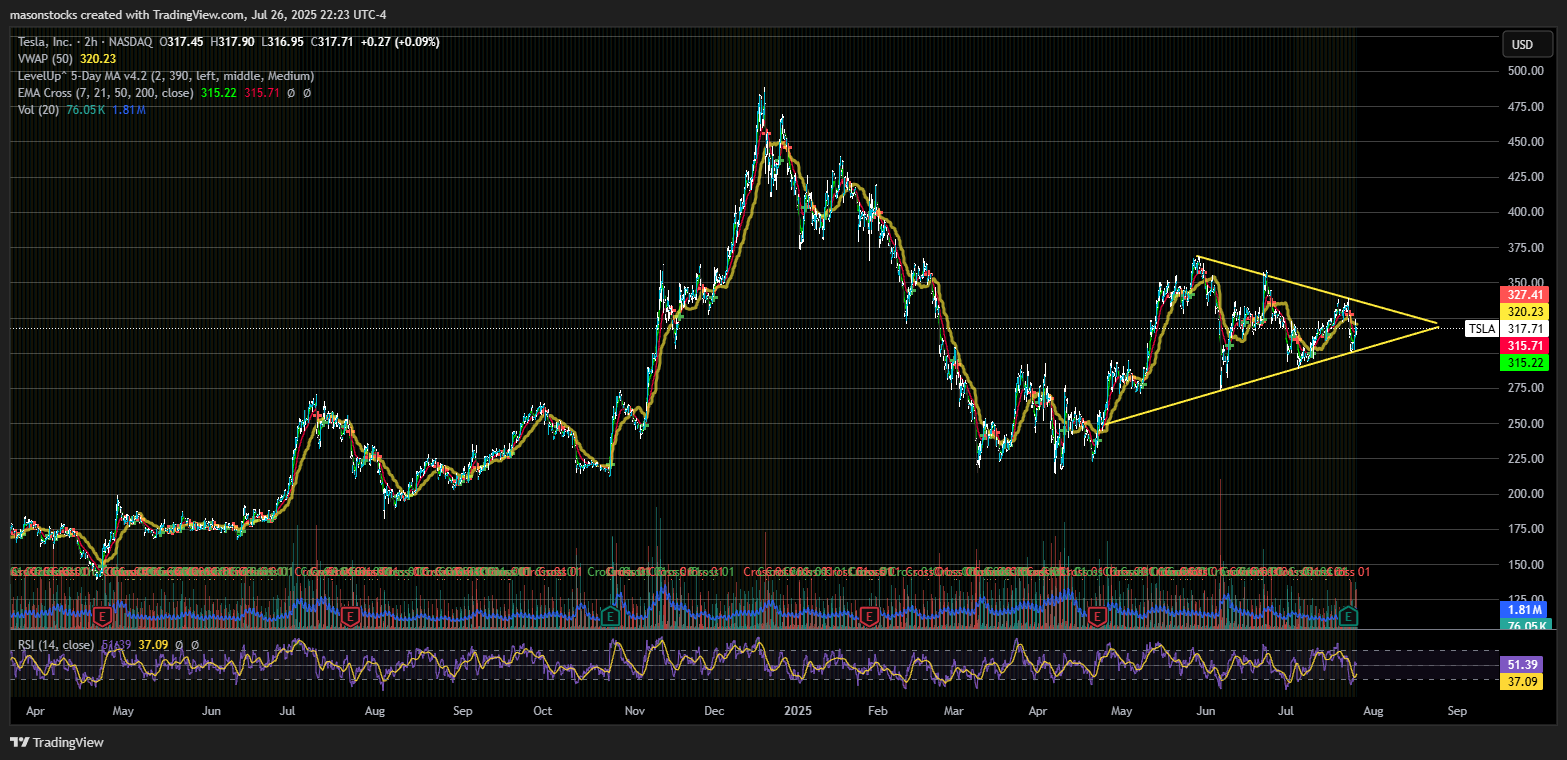The height and width of the screenshot is (760, 1567).
Task: Click the red earnings marker before May 2025
Action: tap(1098, 615)
